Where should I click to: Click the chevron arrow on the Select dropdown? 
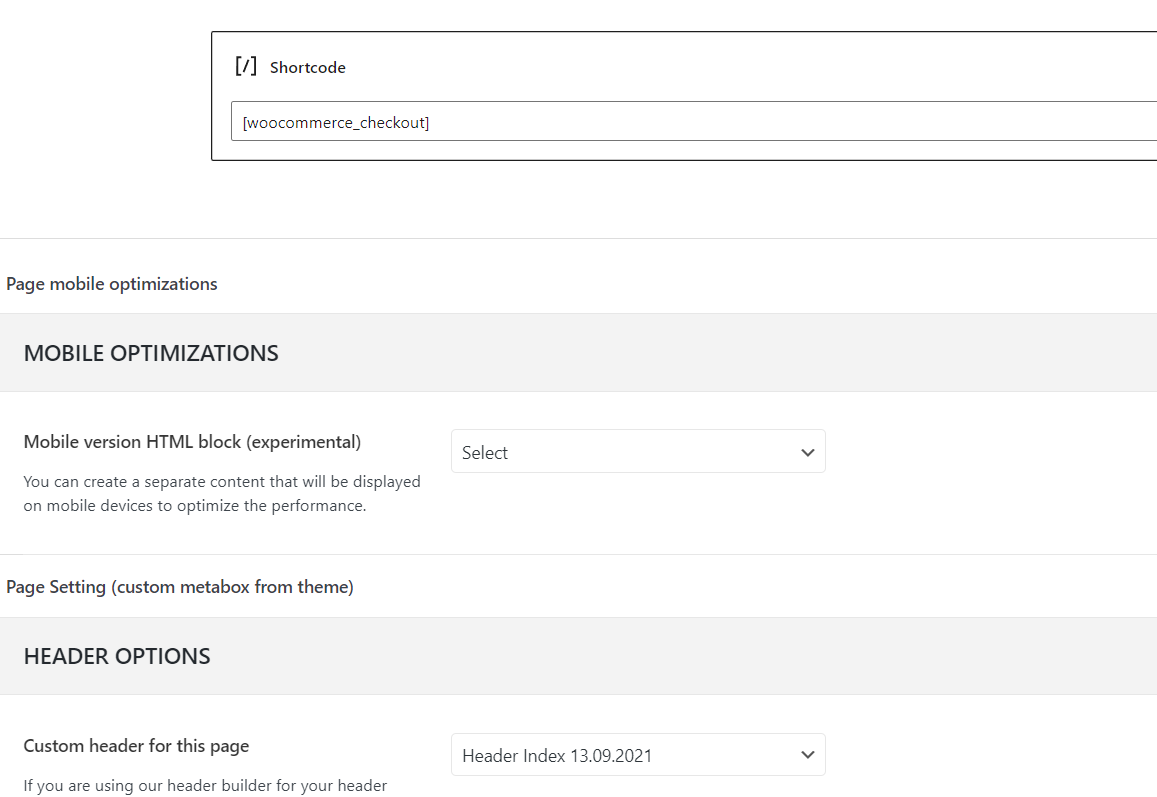point(808,453)
